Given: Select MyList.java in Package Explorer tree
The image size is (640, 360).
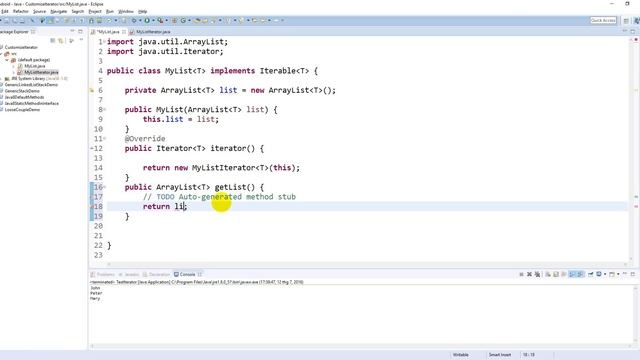Looking at the screenshot, I should (34, 66).
